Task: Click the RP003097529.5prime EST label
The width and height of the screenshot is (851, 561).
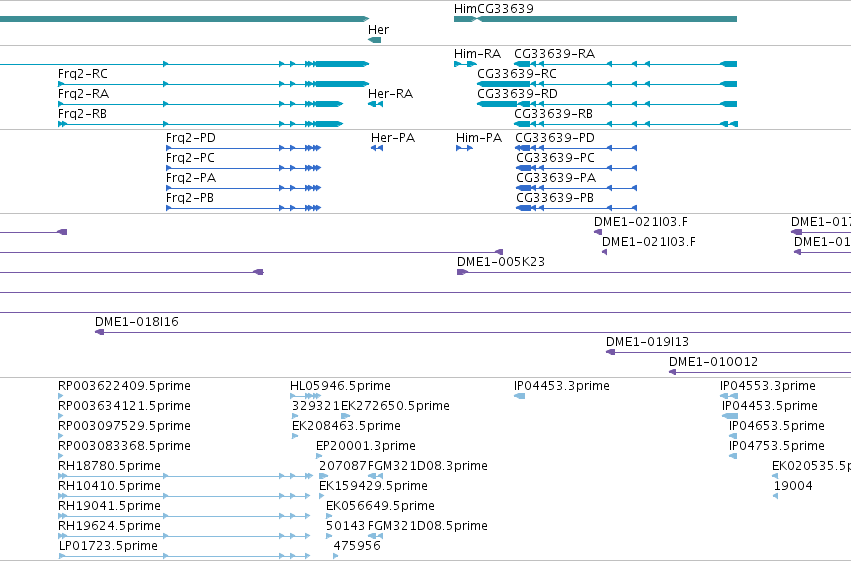Action: (x=124, y=426)
